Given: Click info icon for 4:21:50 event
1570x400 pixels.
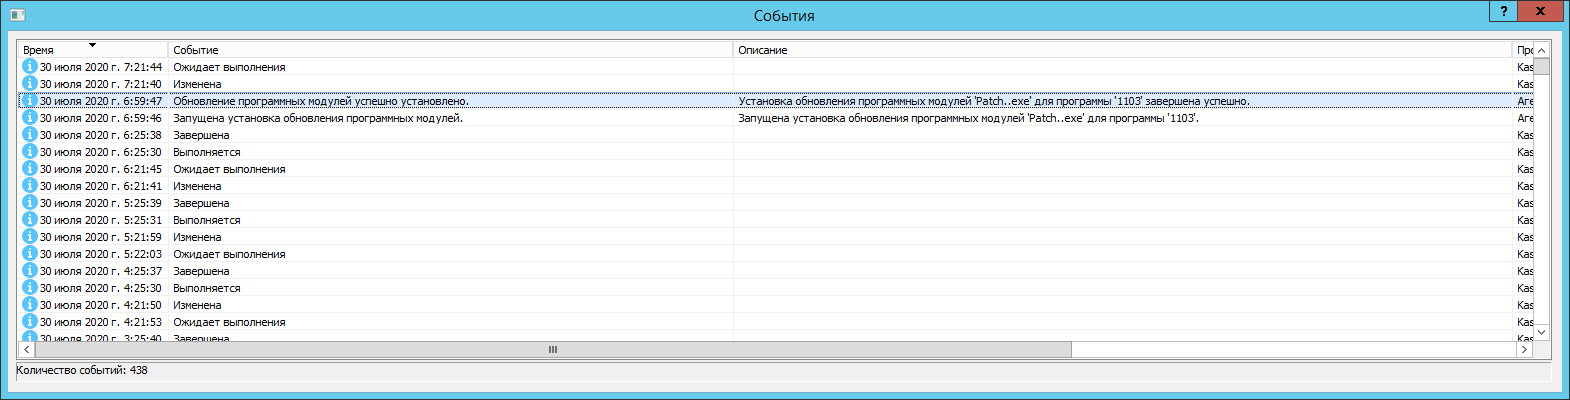Looking at the screenshot, I should click(30, 304).
